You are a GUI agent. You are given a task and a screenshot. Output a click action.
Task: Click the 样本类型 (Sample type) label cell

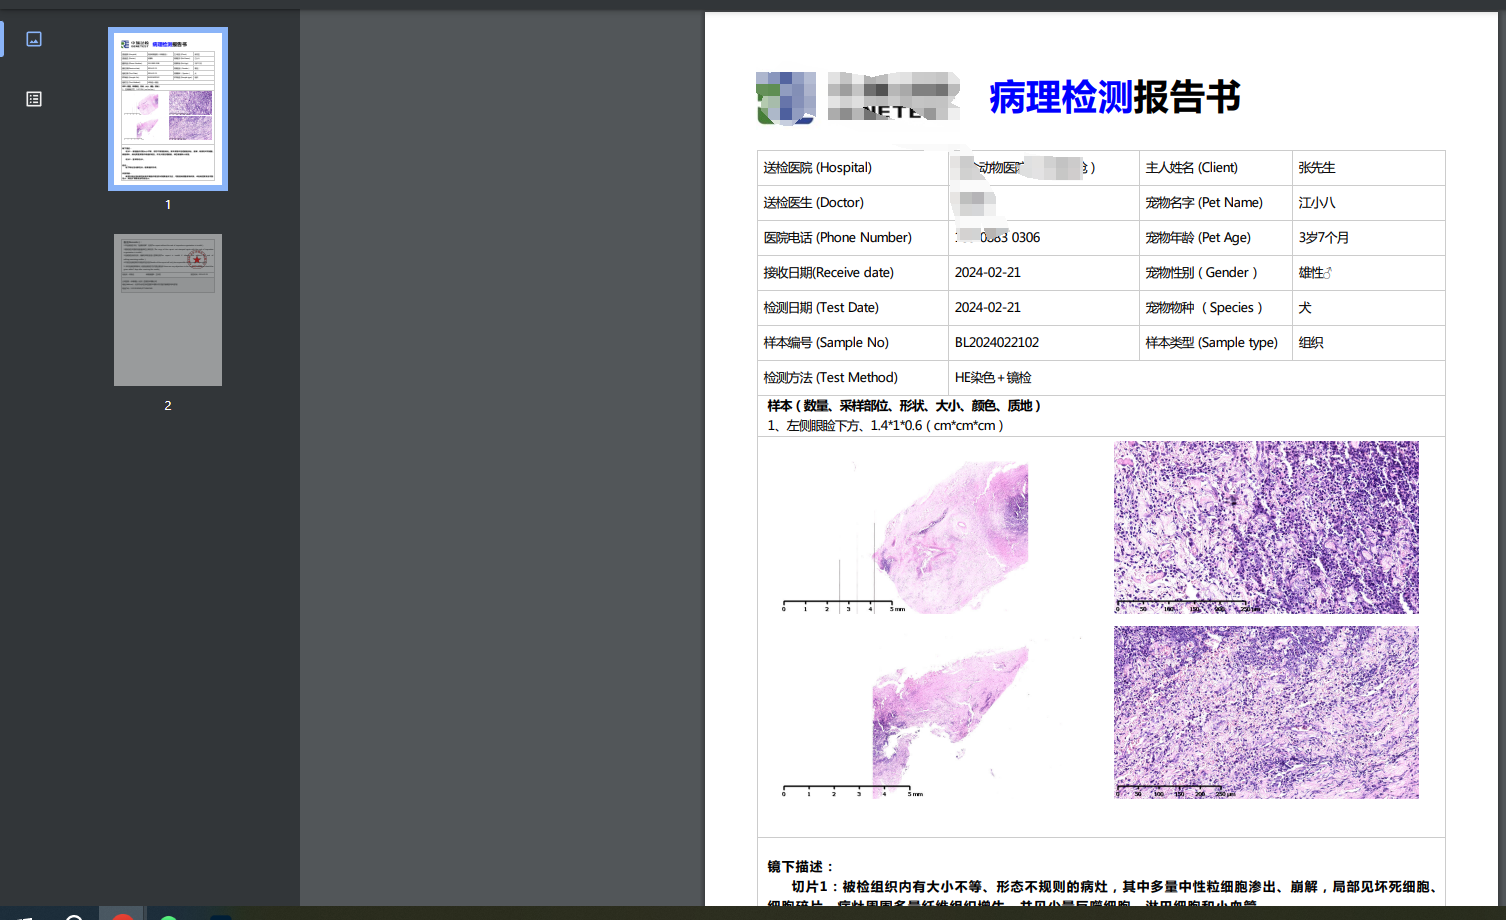click(x=1216, y=343)
